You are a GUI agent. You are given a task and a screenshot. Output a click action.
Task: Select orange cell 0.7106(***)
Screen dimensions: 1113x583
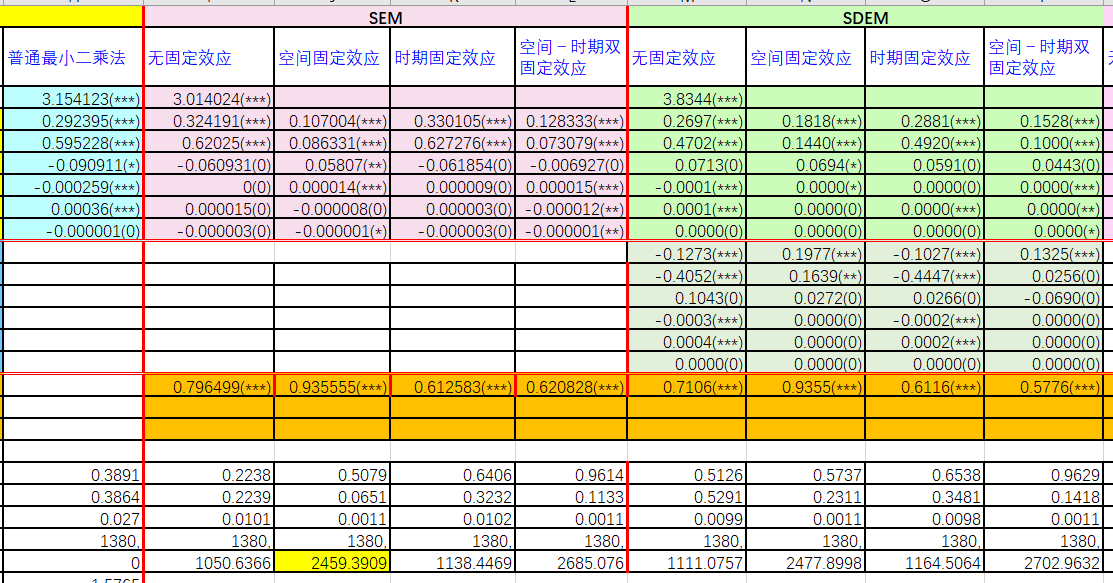687,386
